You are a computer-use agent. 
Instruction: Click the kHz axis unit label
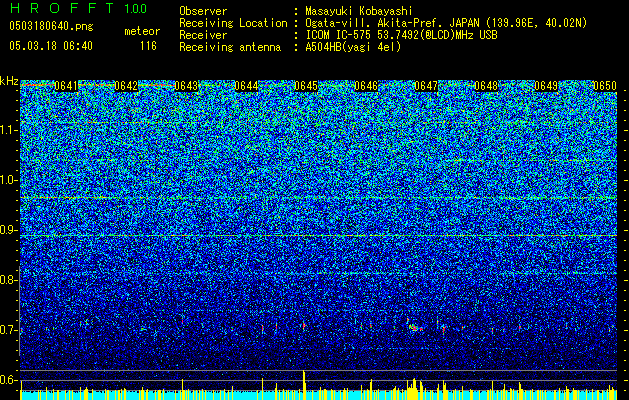[x=9, y=81]
